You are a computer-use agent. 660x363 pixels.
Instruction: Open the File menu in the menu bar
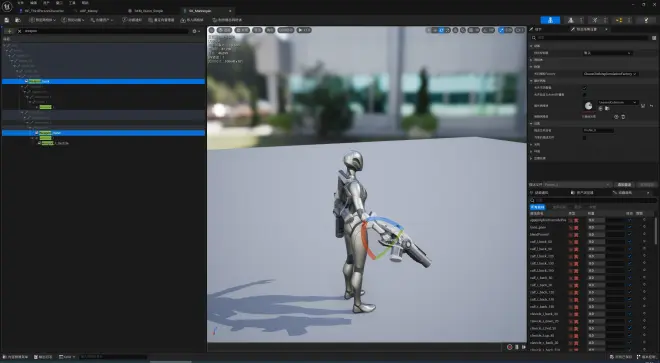20,3
